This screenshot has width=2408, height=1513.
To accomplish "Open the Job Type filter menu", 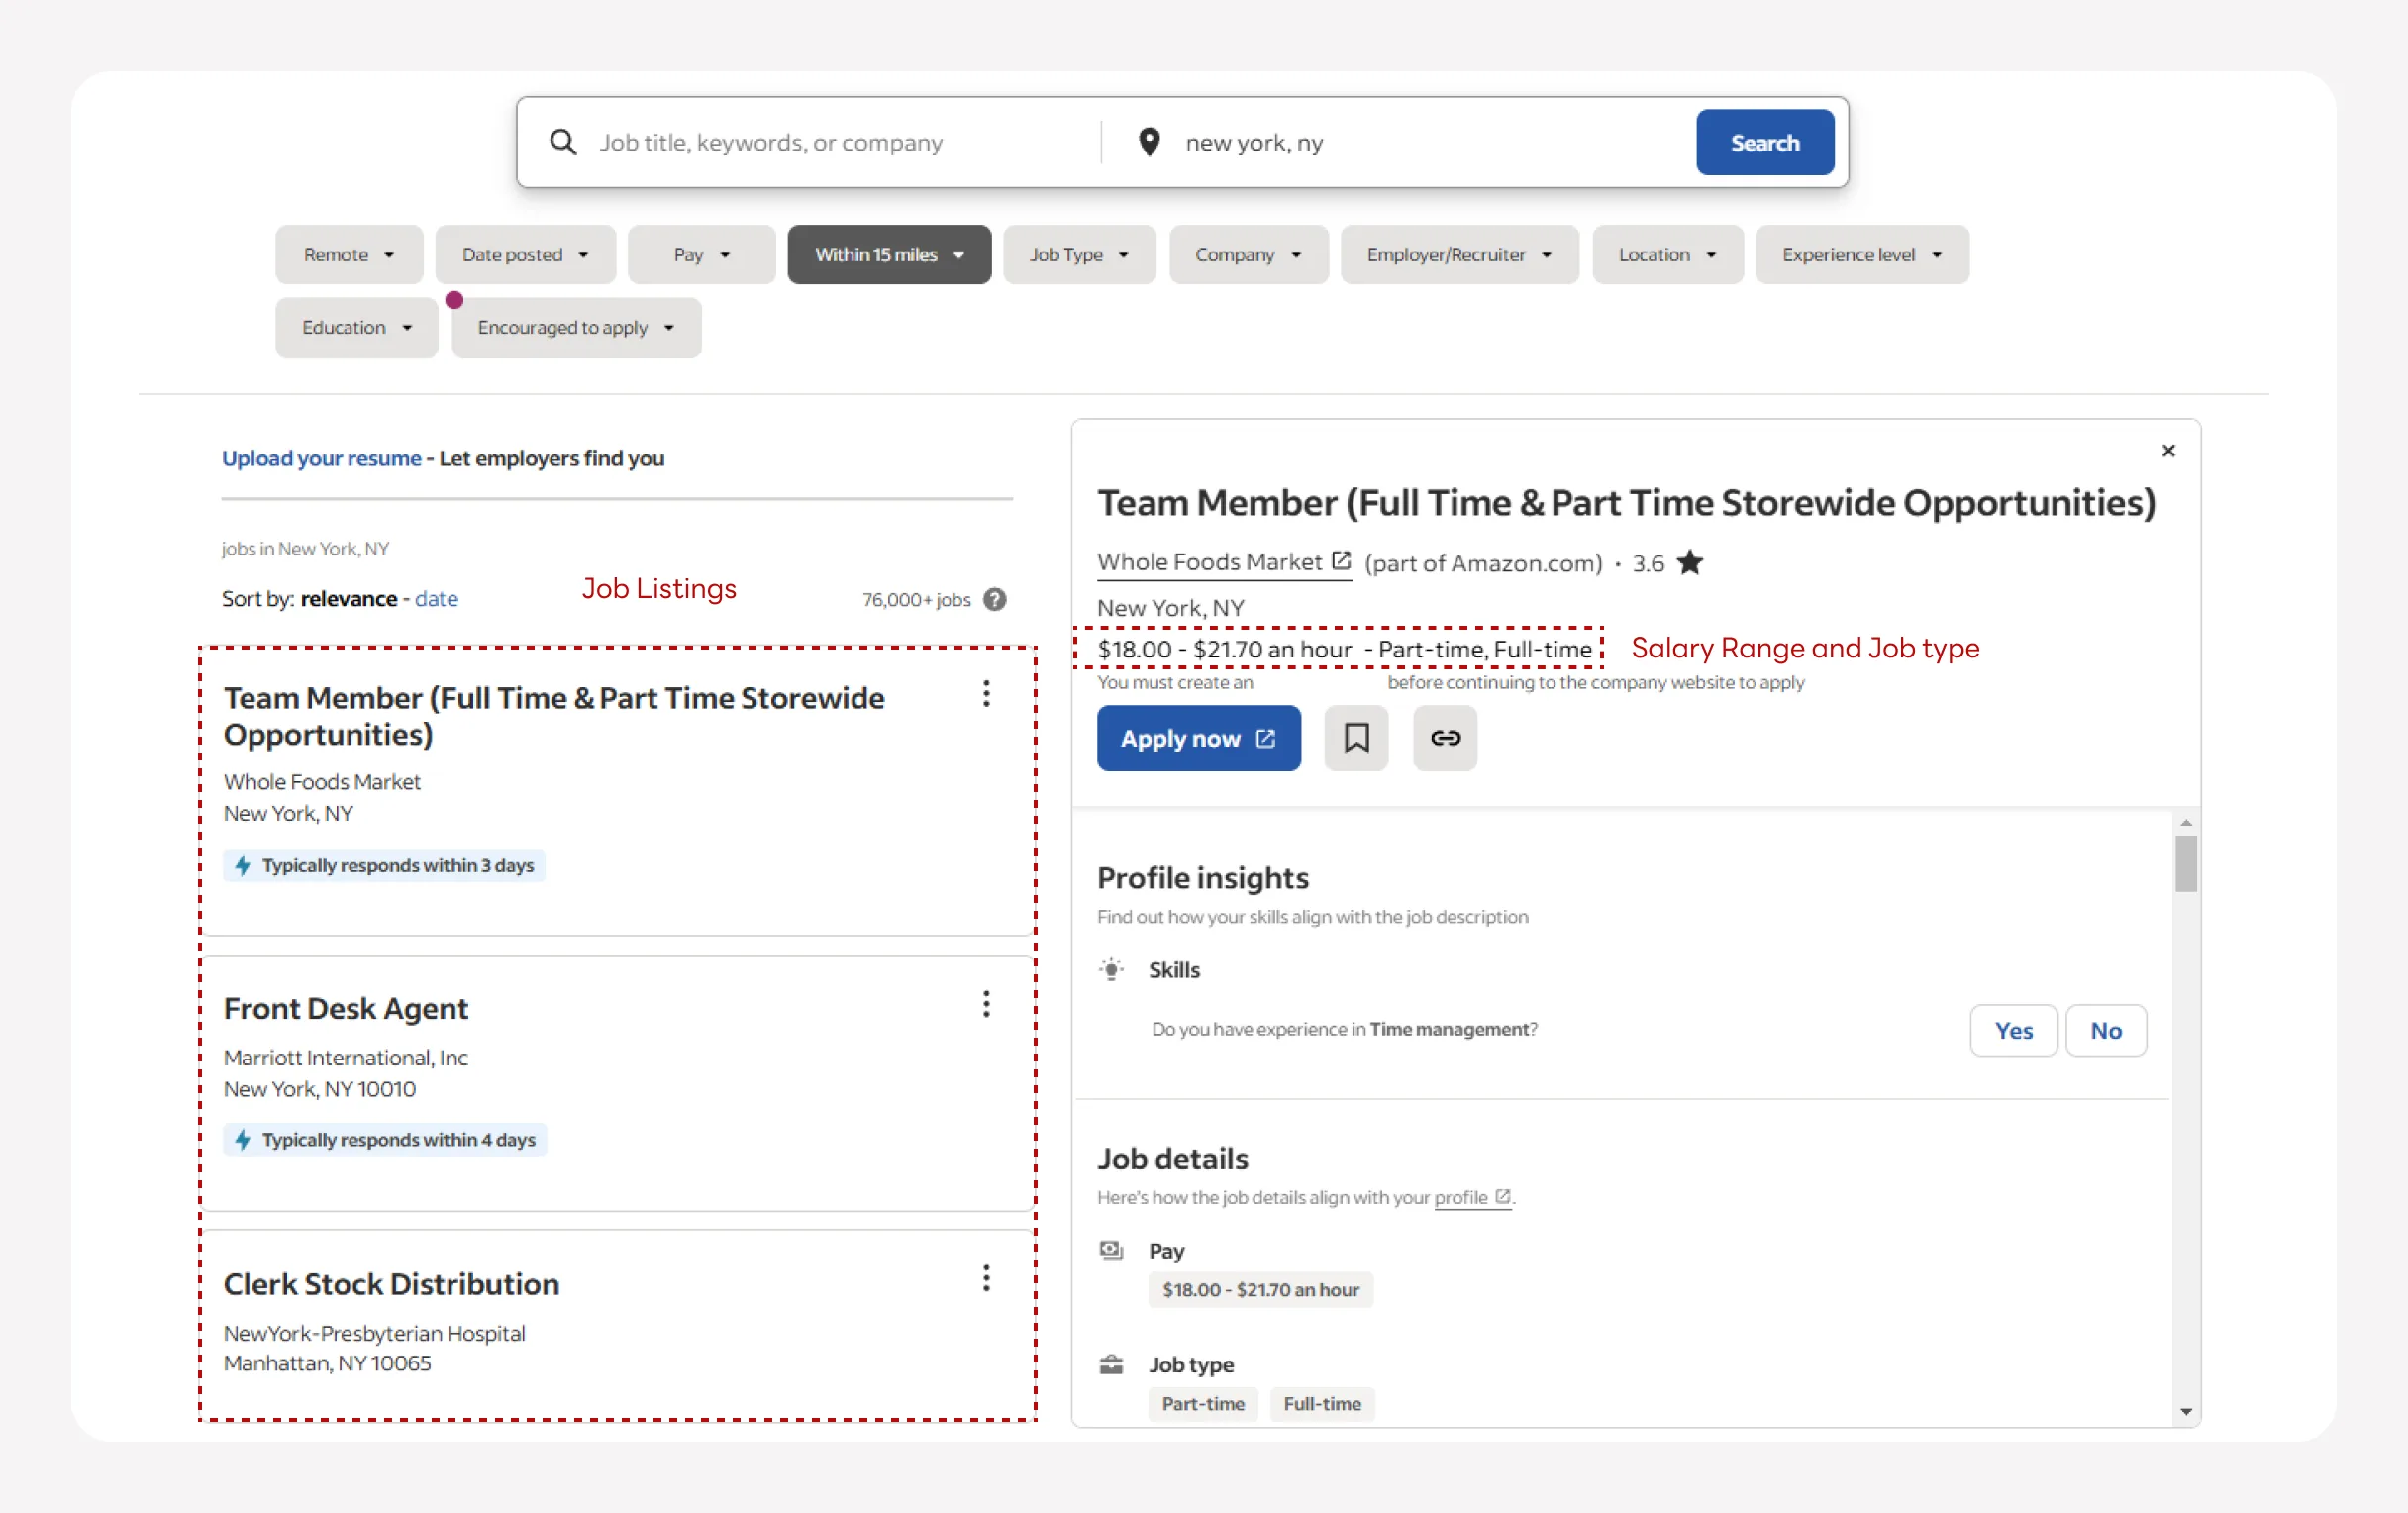I will [x=1079, y=254].
